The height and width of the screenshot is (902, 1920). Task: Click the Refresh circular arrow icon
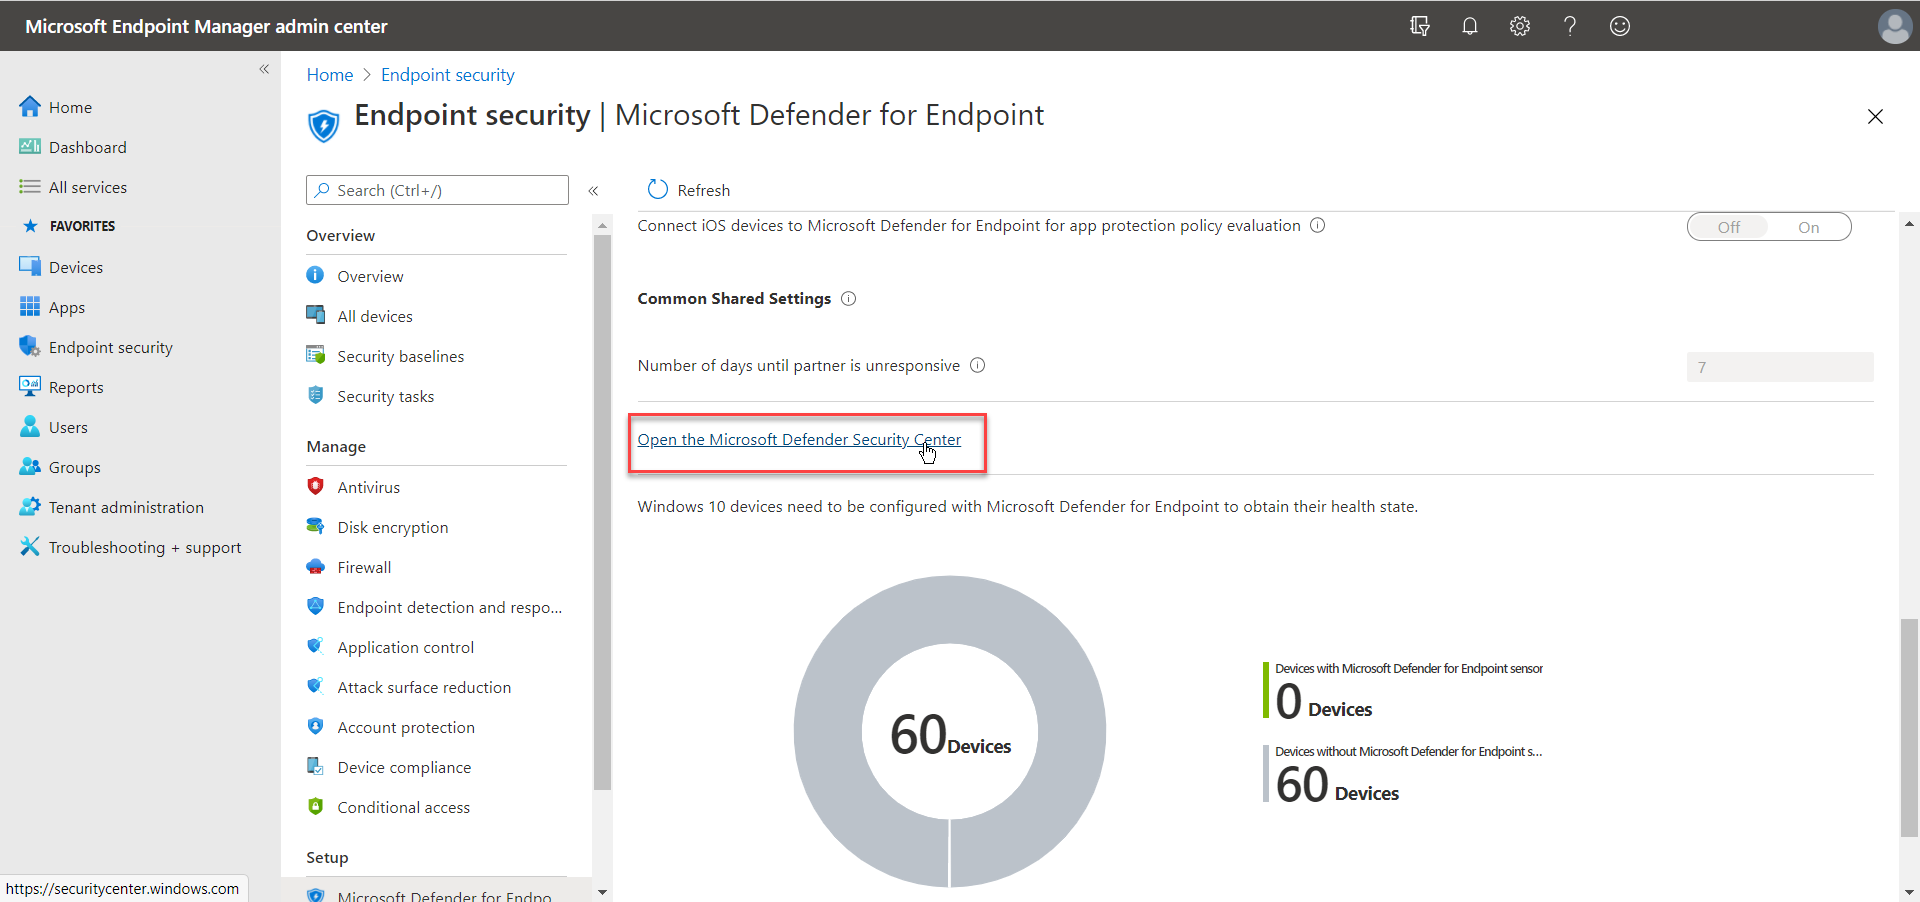point(657,189)
